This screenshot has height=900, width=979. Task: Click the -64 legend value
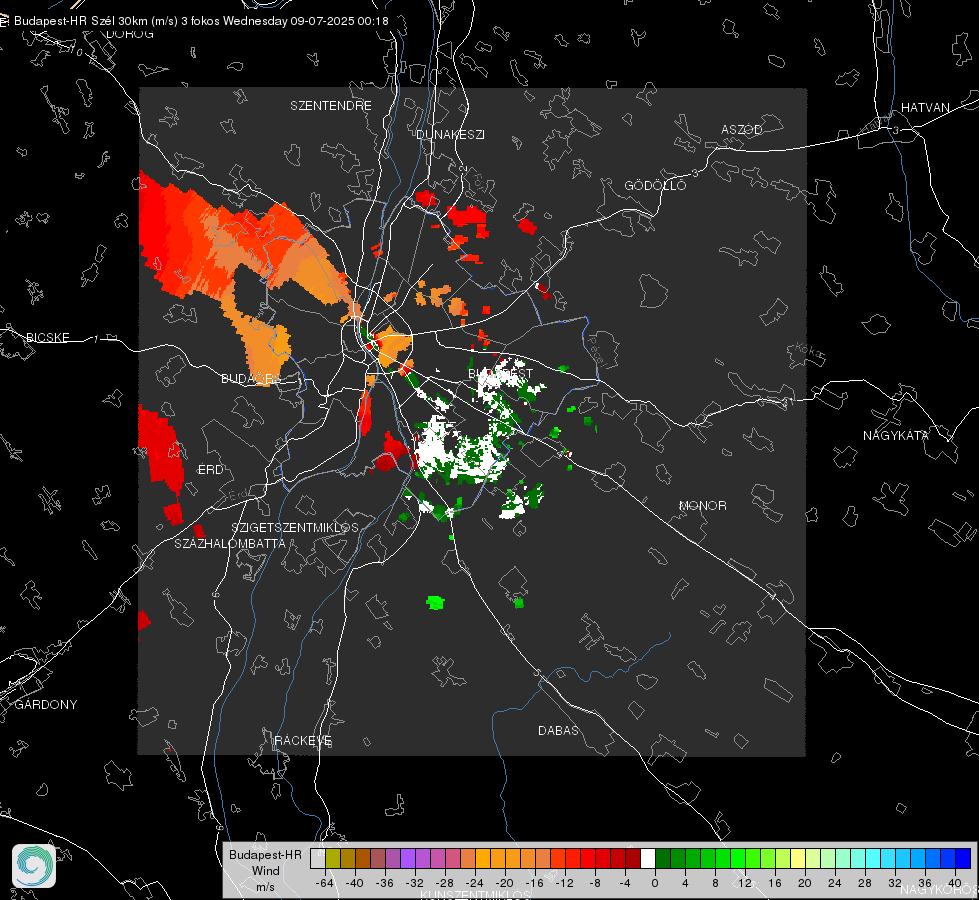point(325,883)
